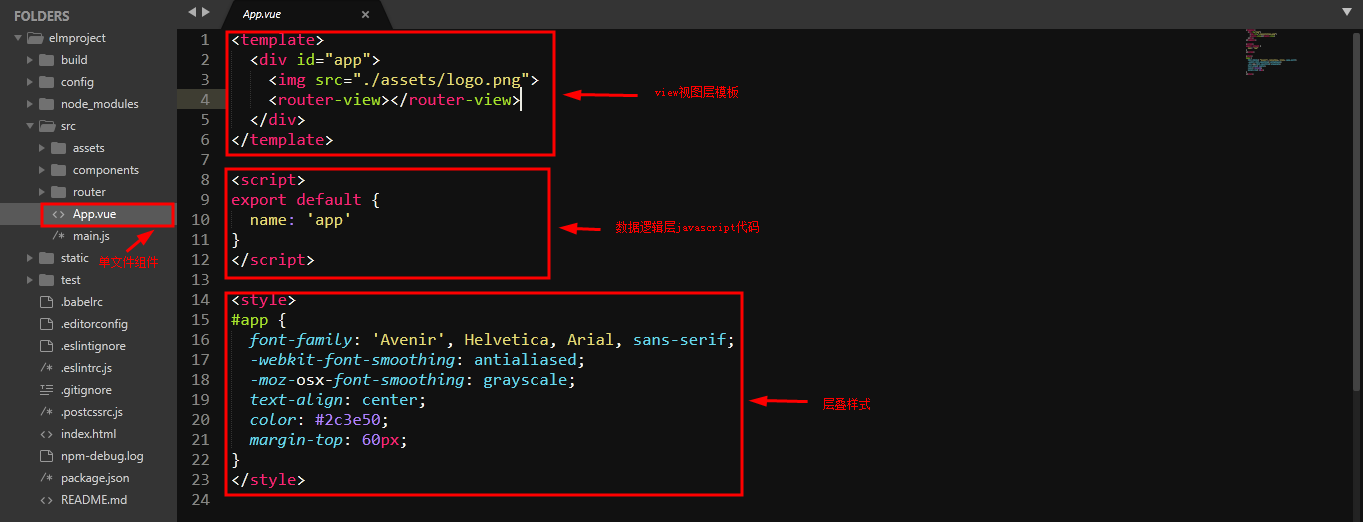
Task: Close the App.vue tab
Action: [x=366, y=15]
